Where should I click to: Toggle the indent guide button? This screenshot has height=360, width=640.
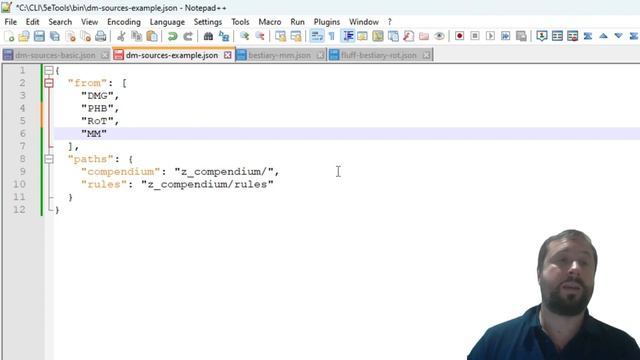click(x=347, y=36)
